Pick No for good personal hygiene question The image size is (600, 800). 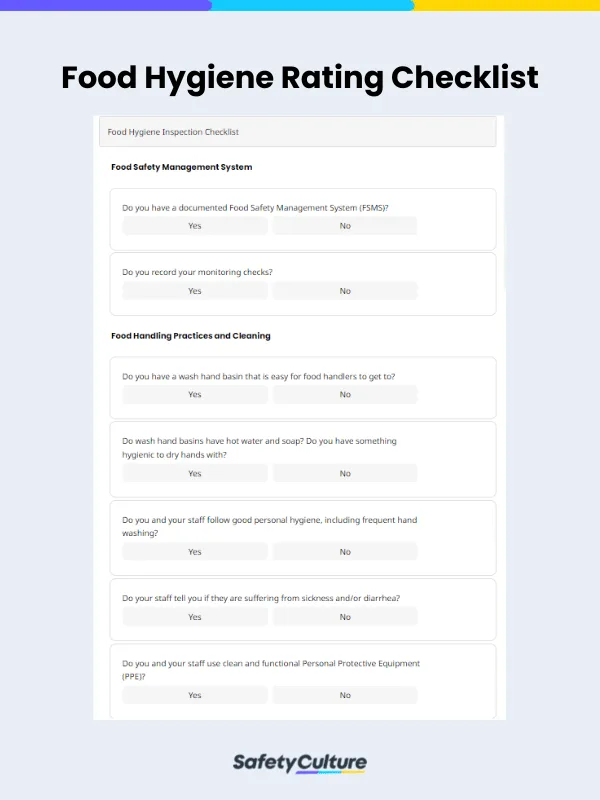click(x=345, y=552)
